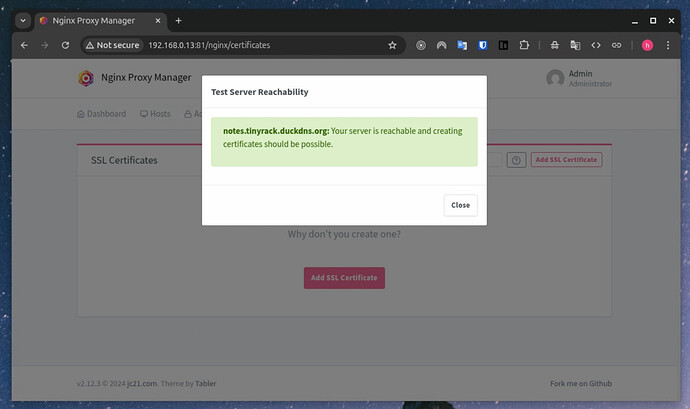Go forward to the next page

[44, 45]
